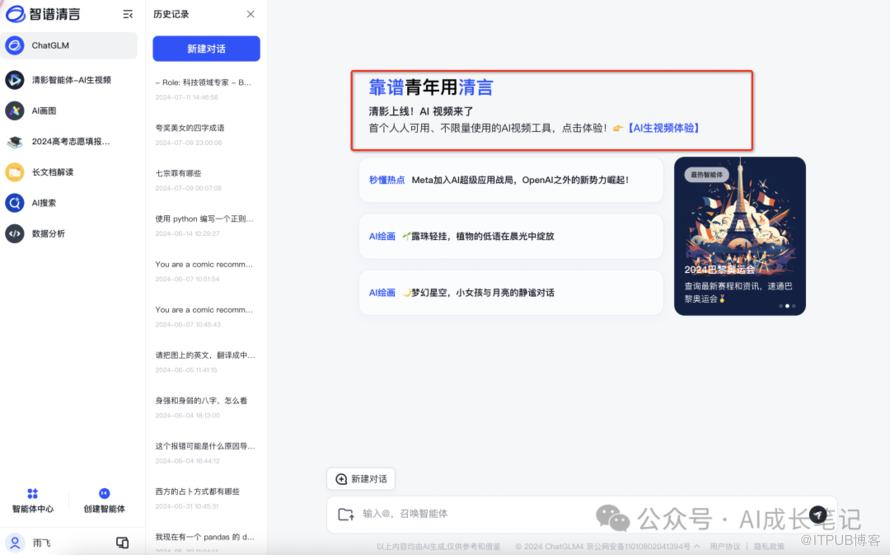Click the 【AI生视频体验】 link
The width and height of the screenshot is (890, 555).
[663, 128]
